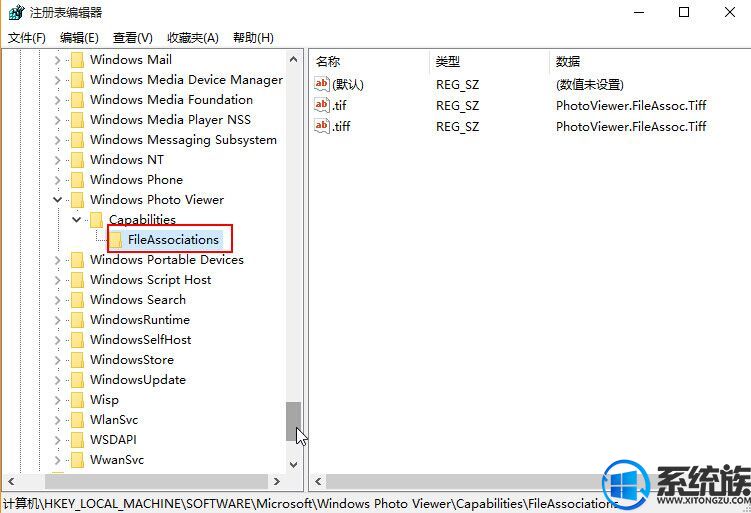
Task: Expand the Windows Media Device Manager key
Action: (57, 80)
